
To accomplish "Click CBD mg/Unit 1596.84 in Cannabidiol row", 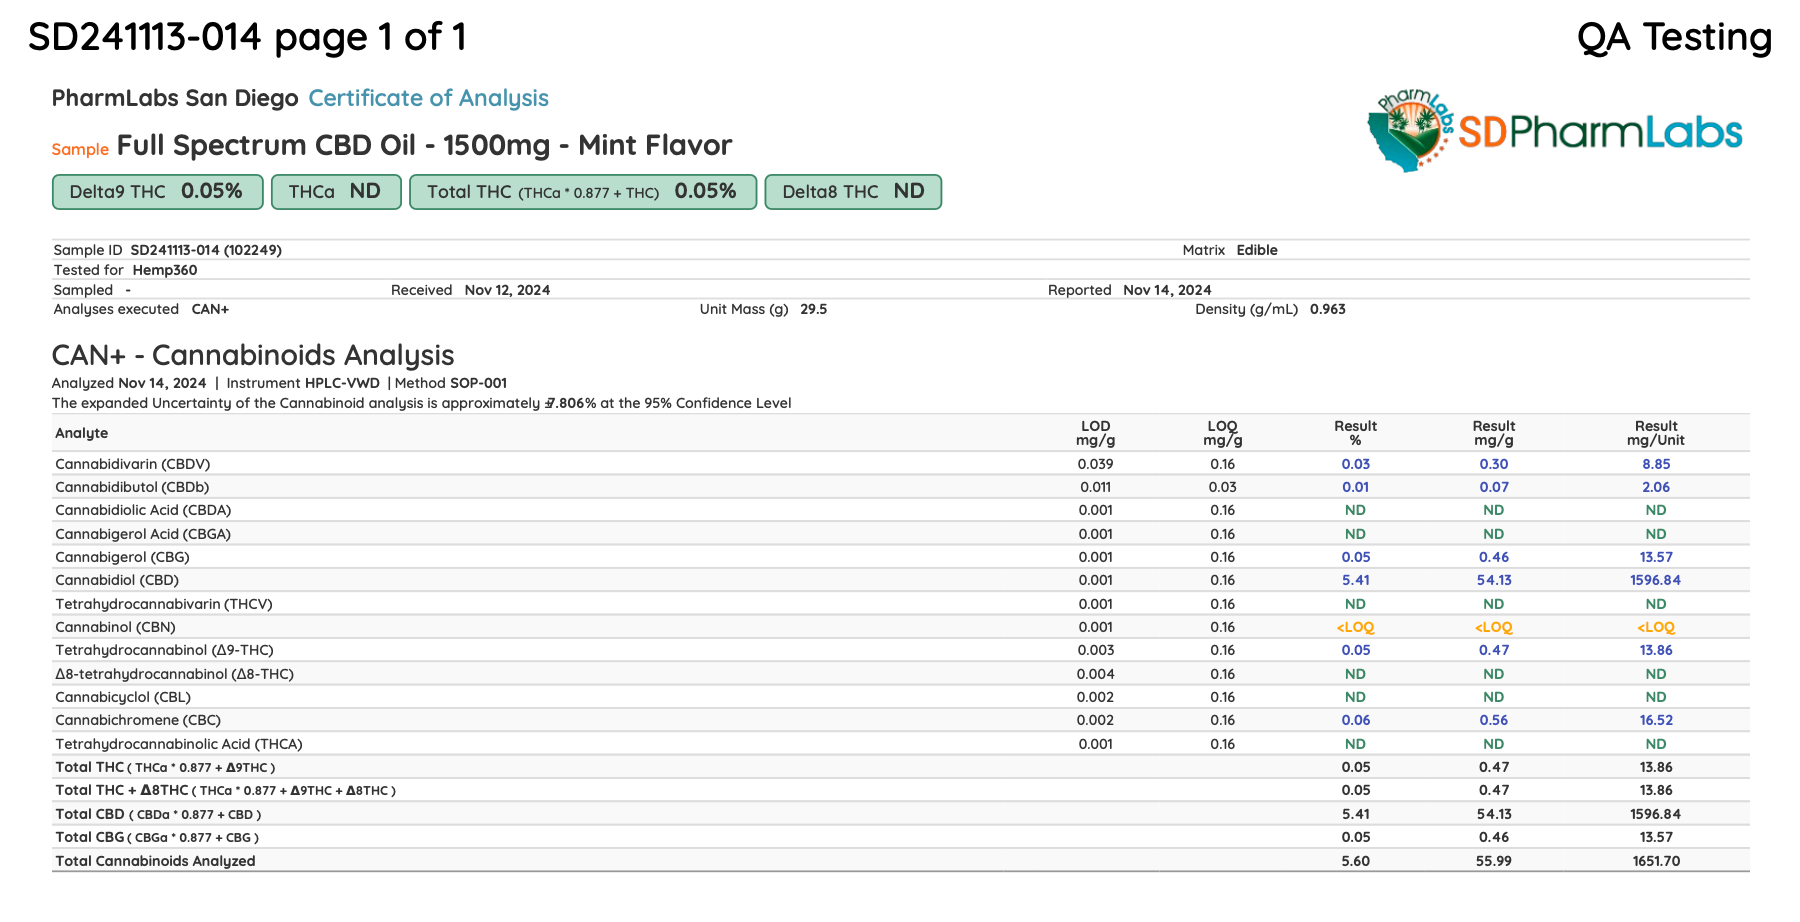I will 1656,580.
